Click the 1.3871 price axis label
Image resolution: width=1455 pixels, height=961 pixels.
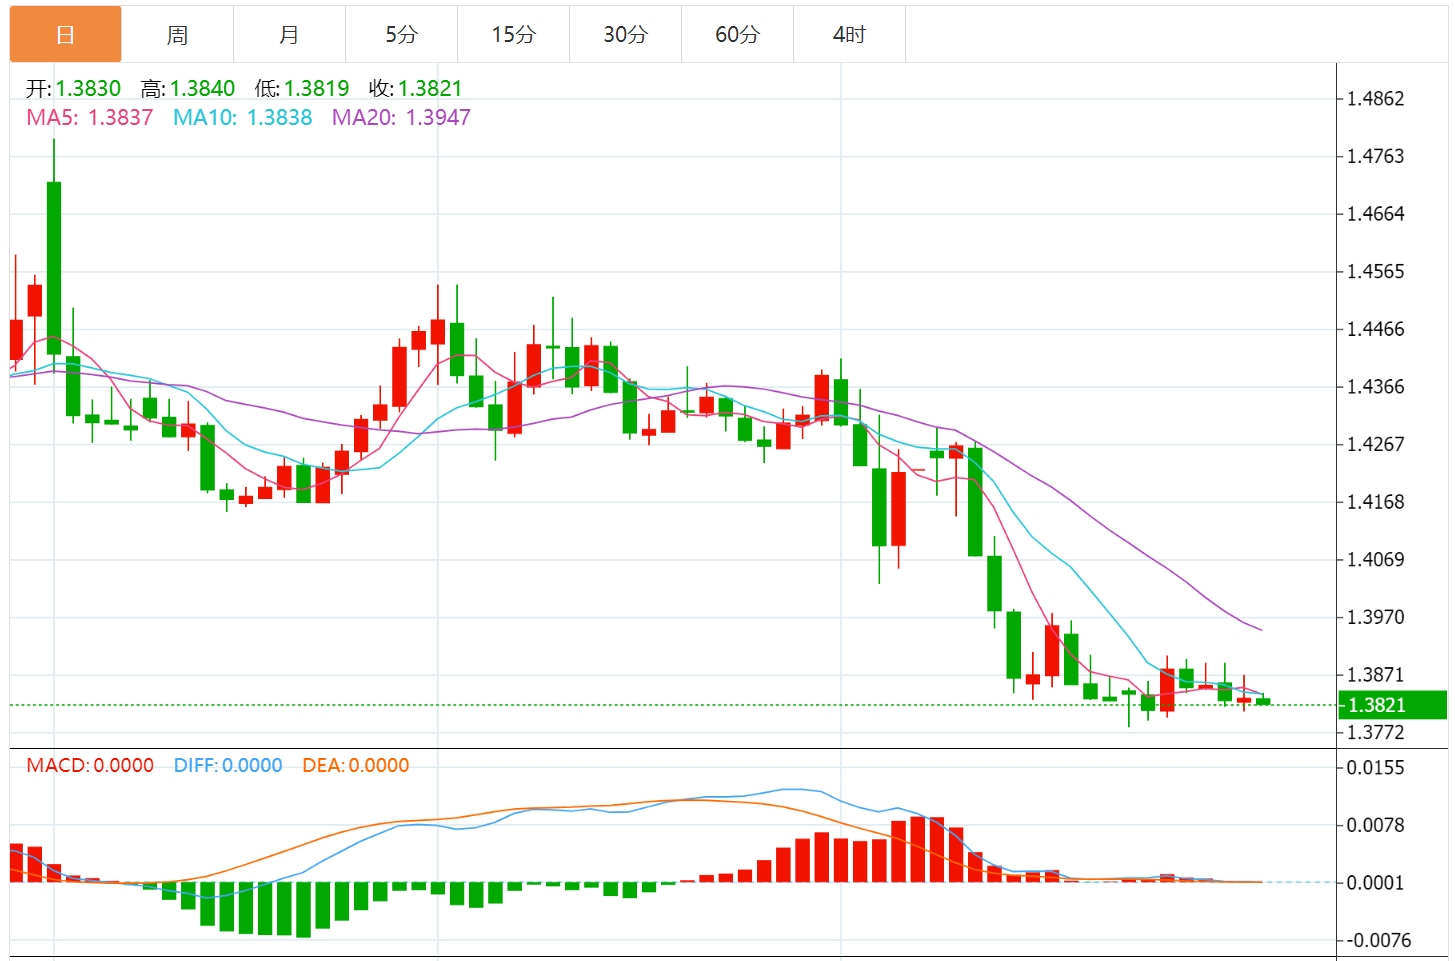point(1376,675)
